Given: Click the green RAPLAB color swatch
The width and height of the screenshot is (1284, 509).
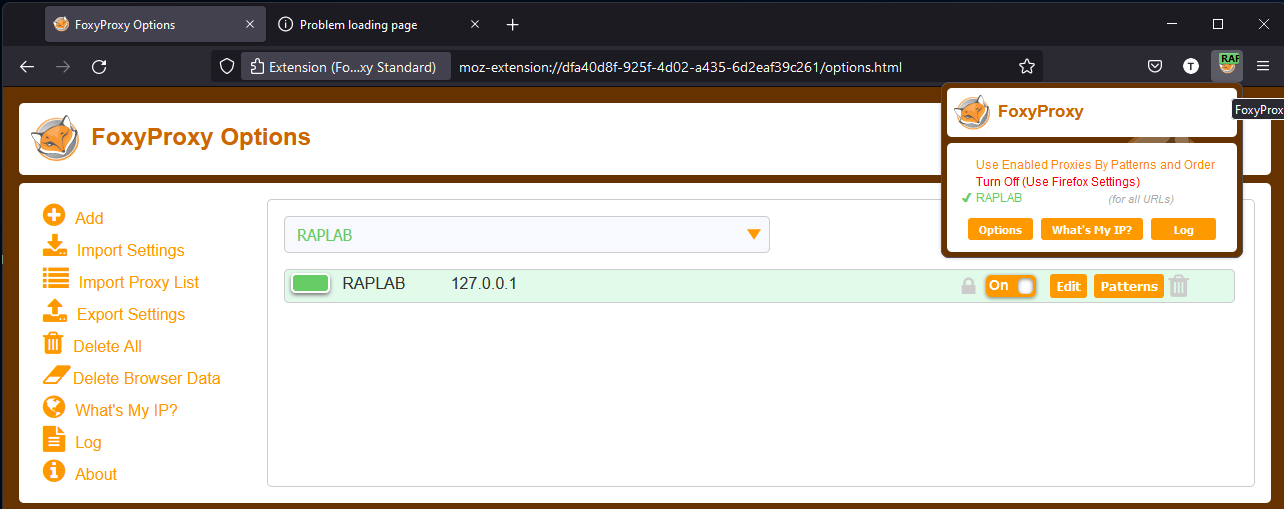Looking at the screenshot, I should coord(310,284).
